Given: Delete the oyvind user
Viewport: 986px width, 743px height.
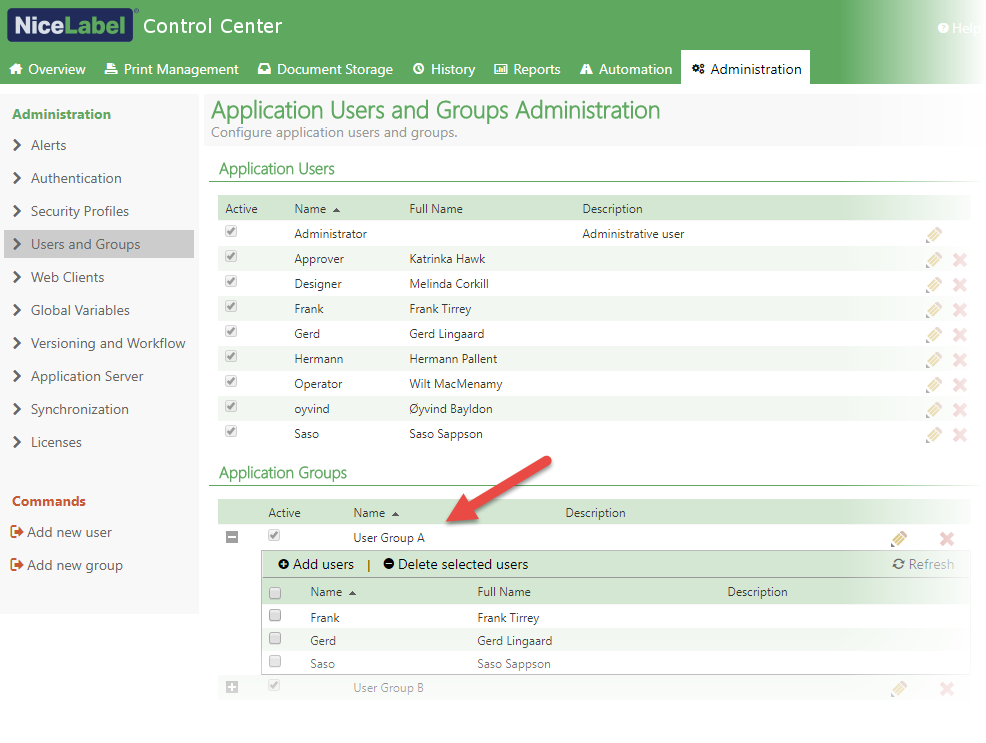Looking at the screenshot, I should (960, 410).
